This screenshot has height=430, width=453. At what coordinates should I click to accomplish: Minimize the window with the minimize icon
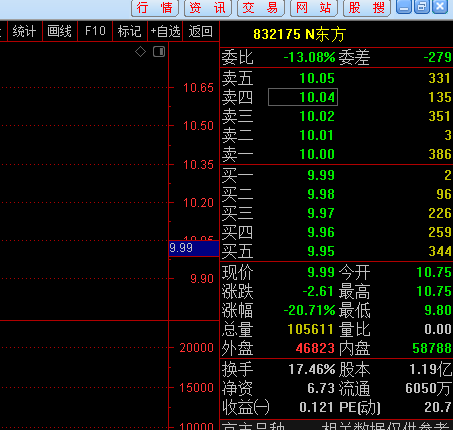pyautogui.click(x=404, y=7)
